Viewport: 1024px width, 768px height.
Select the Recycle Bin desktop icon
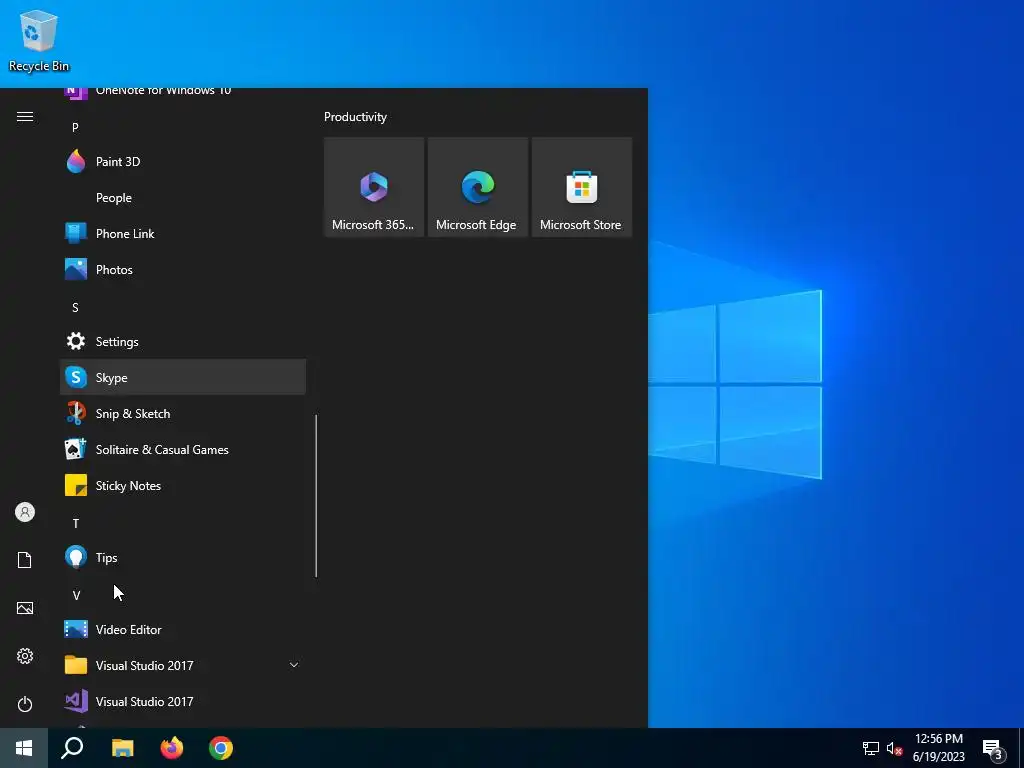click(x=39, y=40)
